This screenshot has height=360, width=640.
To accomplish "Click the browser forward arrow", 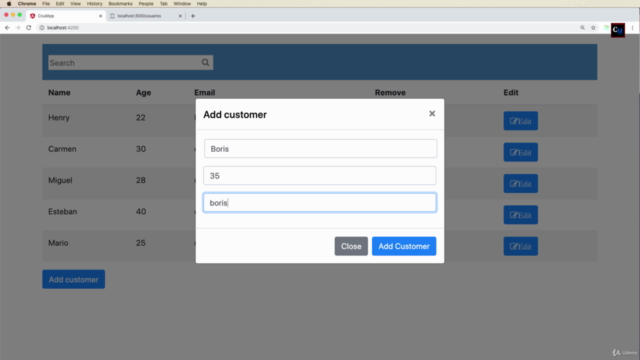I will coord(18,28).
